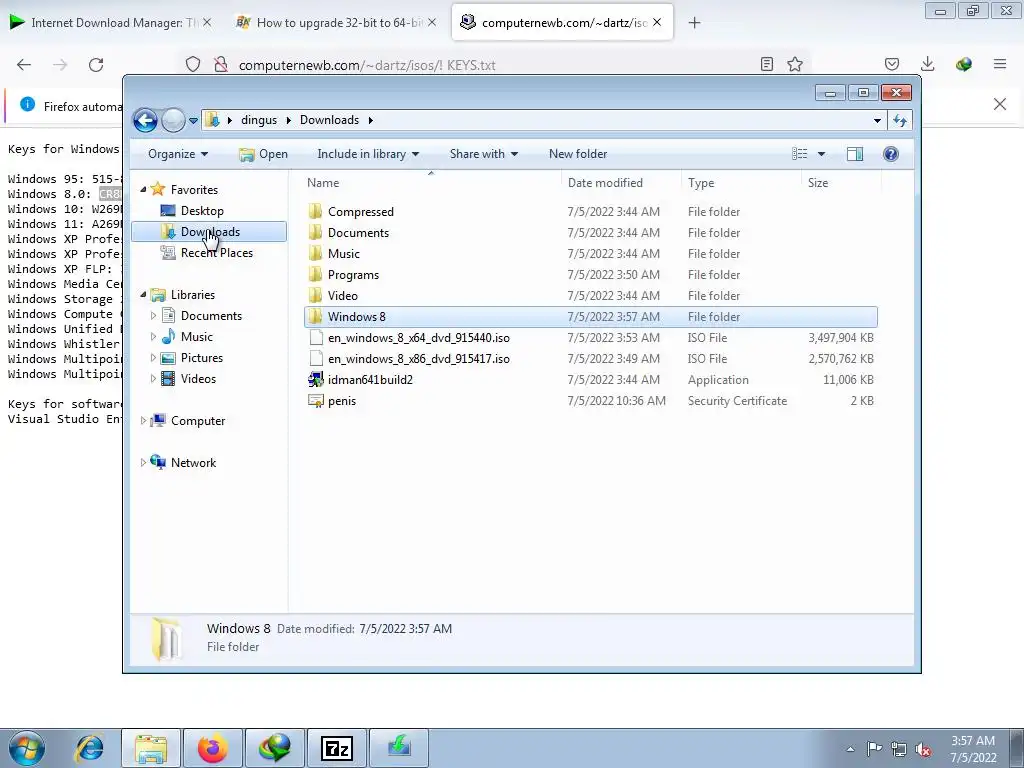Click the Downloads breadcrumb in address bar
Image resolution: width=1024 pixels, height=768 pixels.
329,120
